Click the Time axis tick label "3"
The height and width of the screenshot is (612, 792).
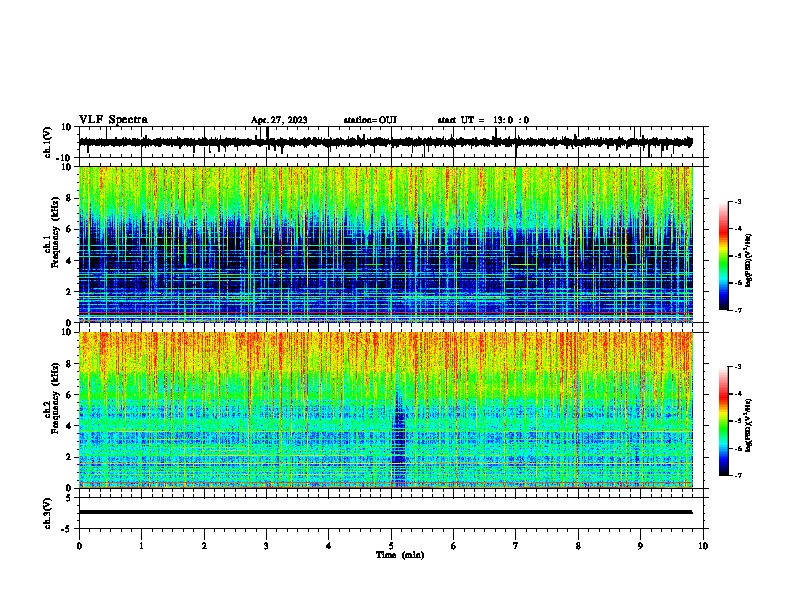point(266,546)
